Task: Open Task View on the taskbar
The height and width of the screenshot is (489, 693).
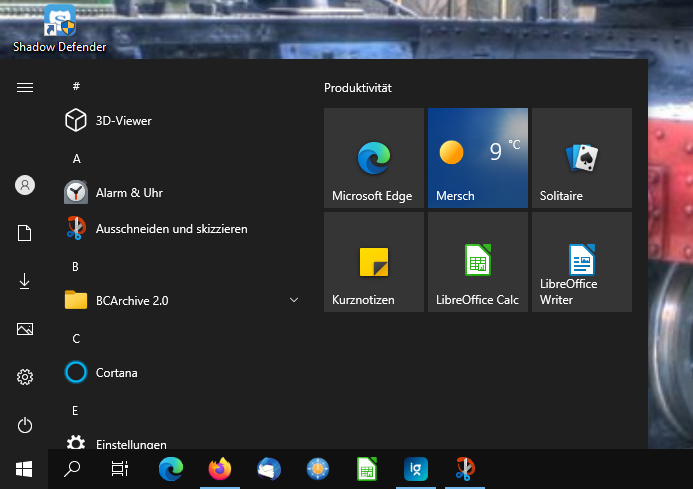Action: tap(120, 469)
